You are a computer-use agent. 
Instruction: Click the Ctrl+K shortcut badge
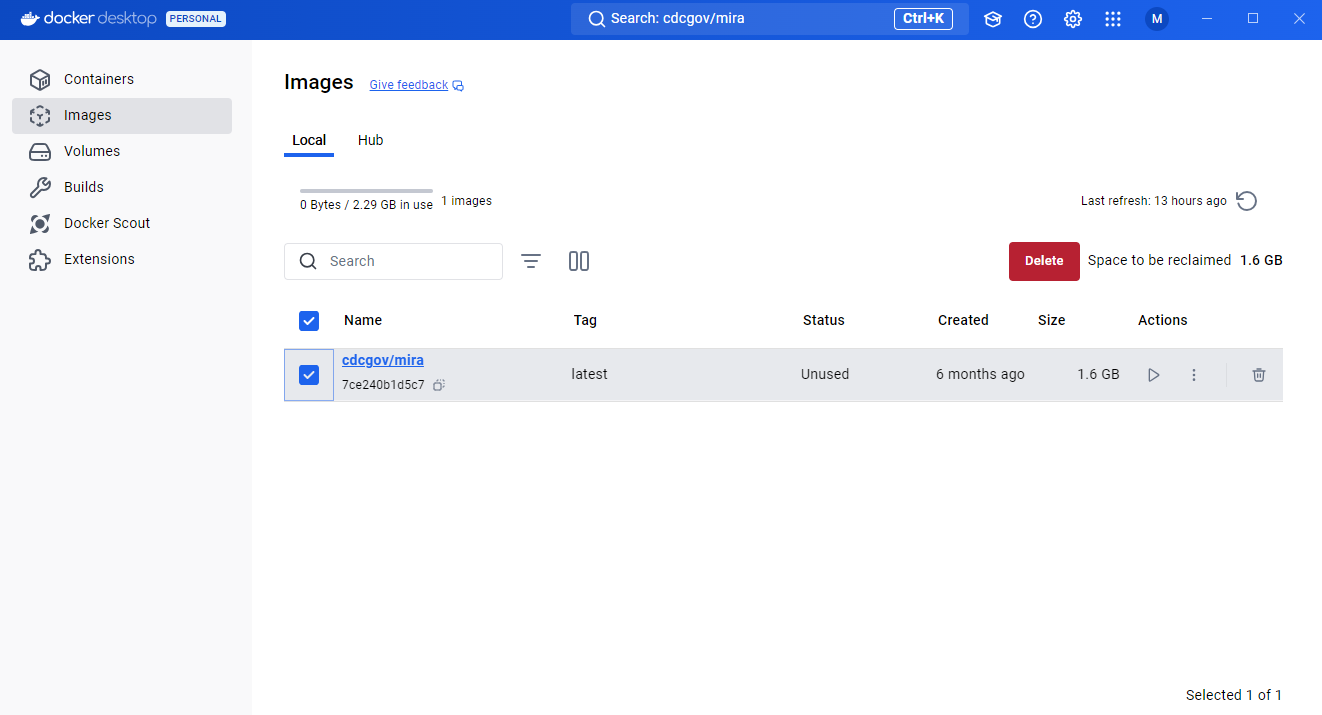click(923, 19)
